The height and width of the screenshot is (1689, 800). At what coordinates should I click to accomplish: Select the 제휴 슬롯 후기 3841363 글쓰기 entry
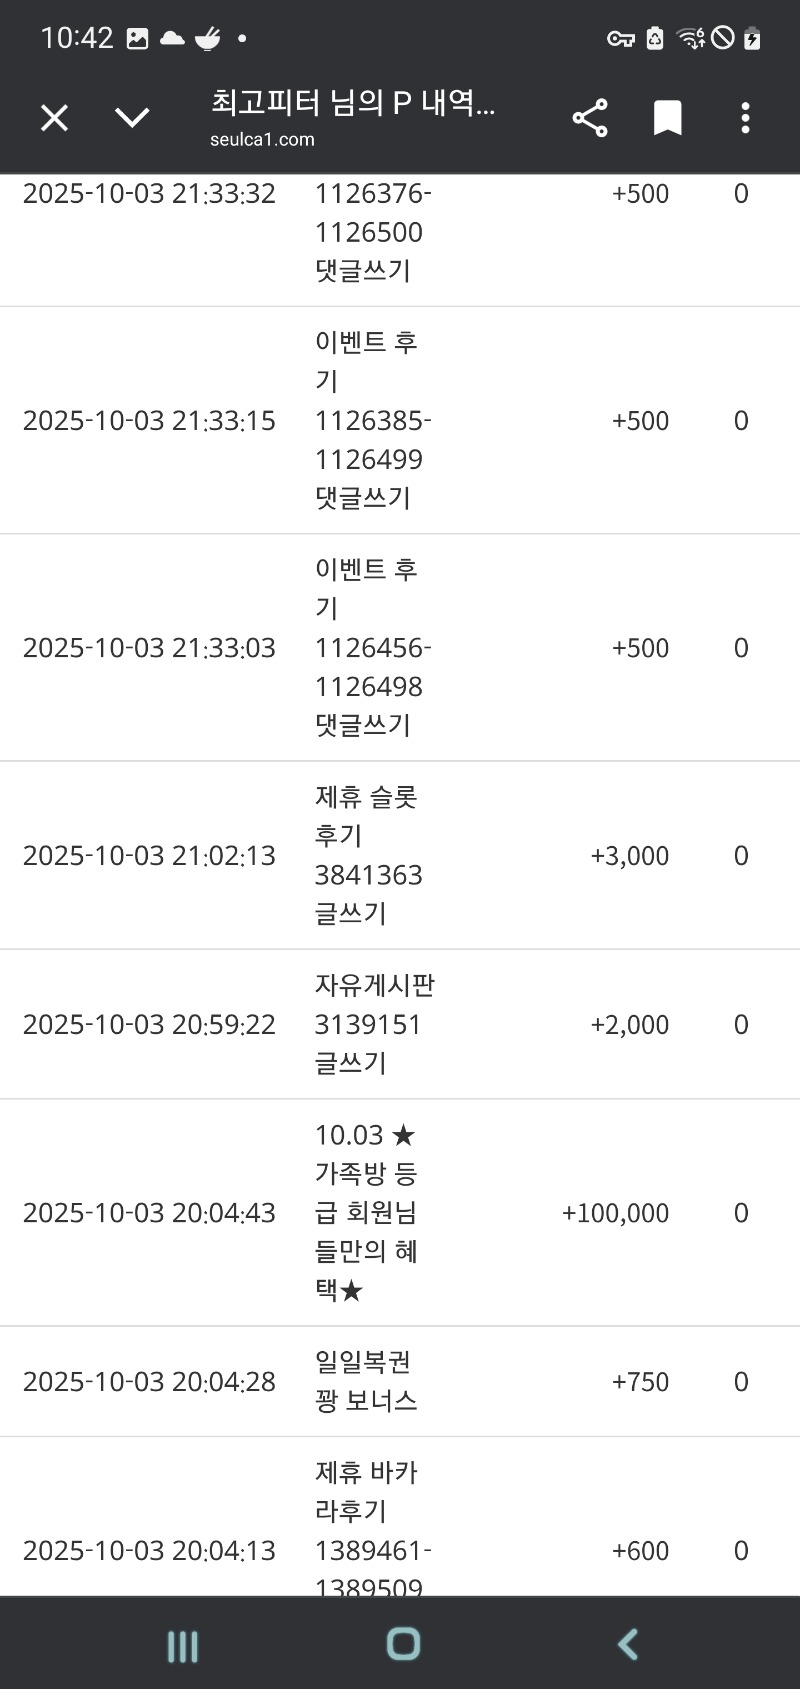[x=367, y=855]
